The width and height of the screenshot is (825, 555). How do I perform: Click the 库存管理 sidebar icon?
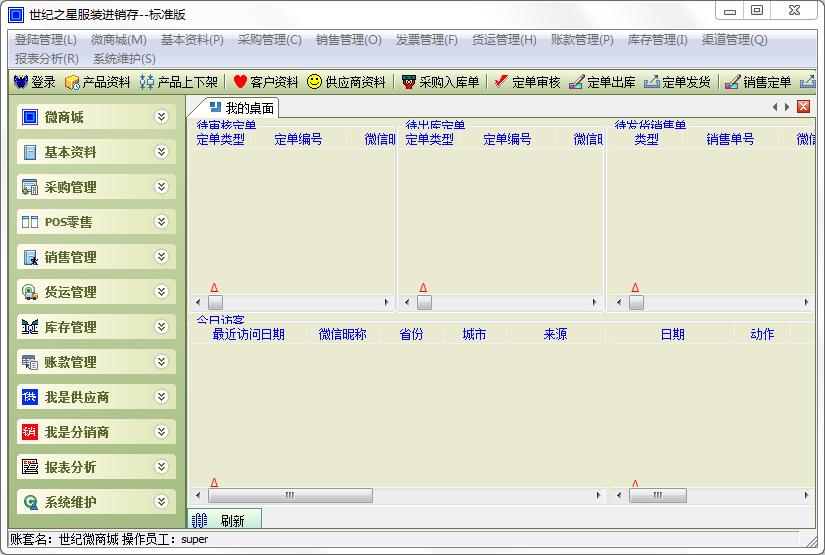pos(30,327)
